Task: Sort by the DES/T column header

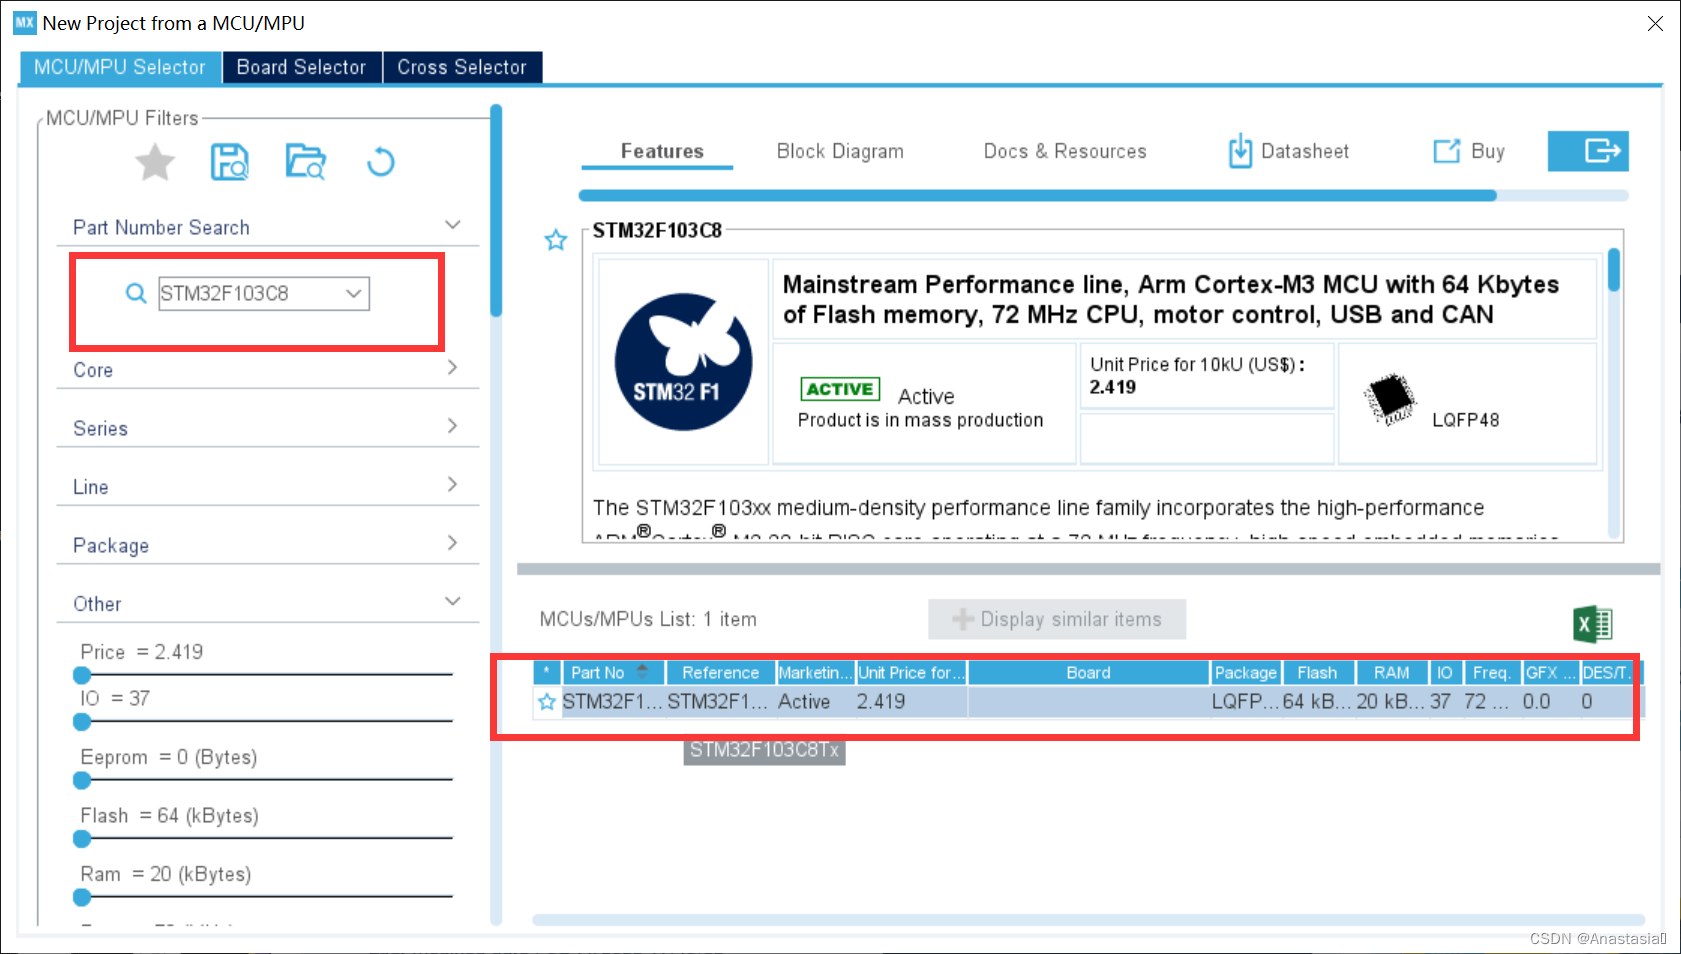Action: pos(1606,673)
